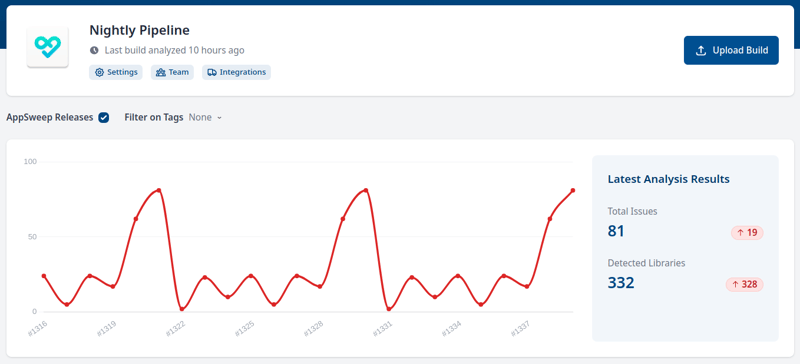Screen dimensions: 800x364
Task: Click the up-arrow badge showing 328 libraries
Action: tap(744, 284)
